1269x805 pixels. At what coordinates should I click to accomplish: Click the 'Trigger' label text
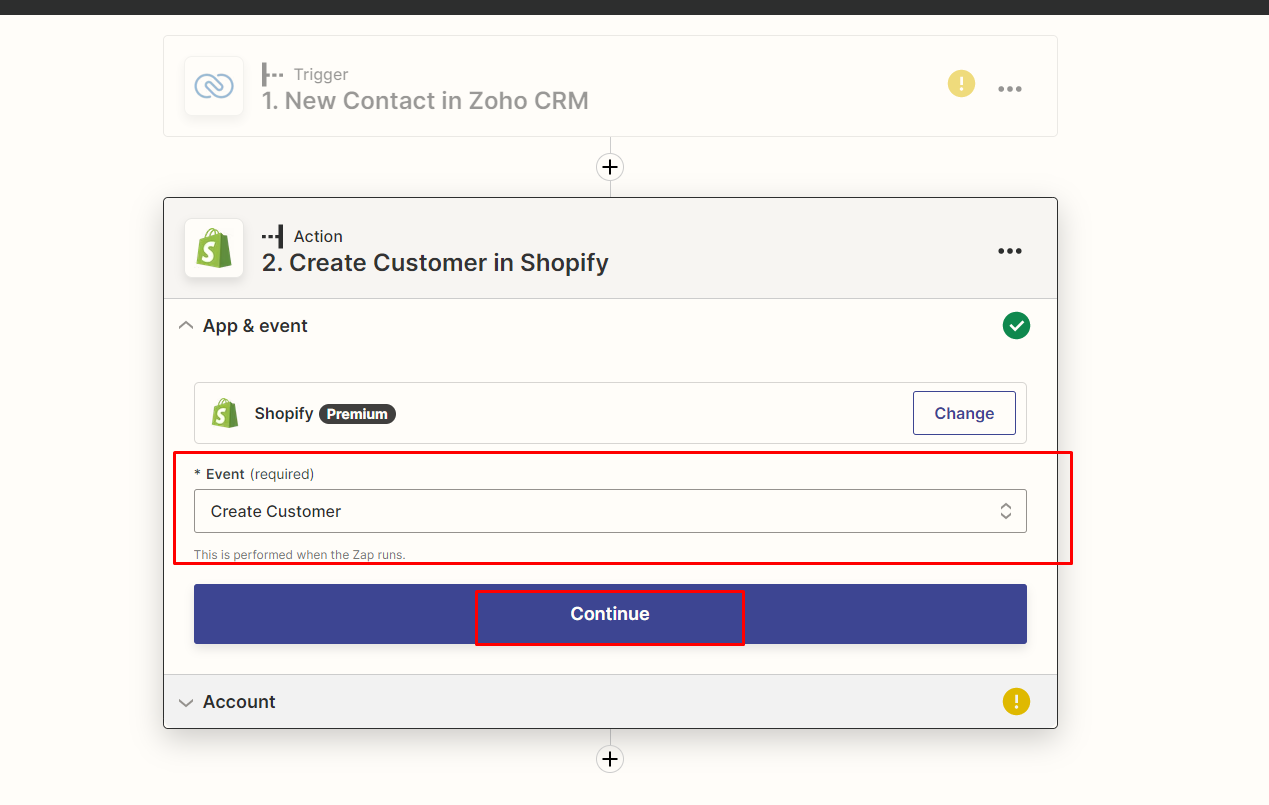[321, 74]
